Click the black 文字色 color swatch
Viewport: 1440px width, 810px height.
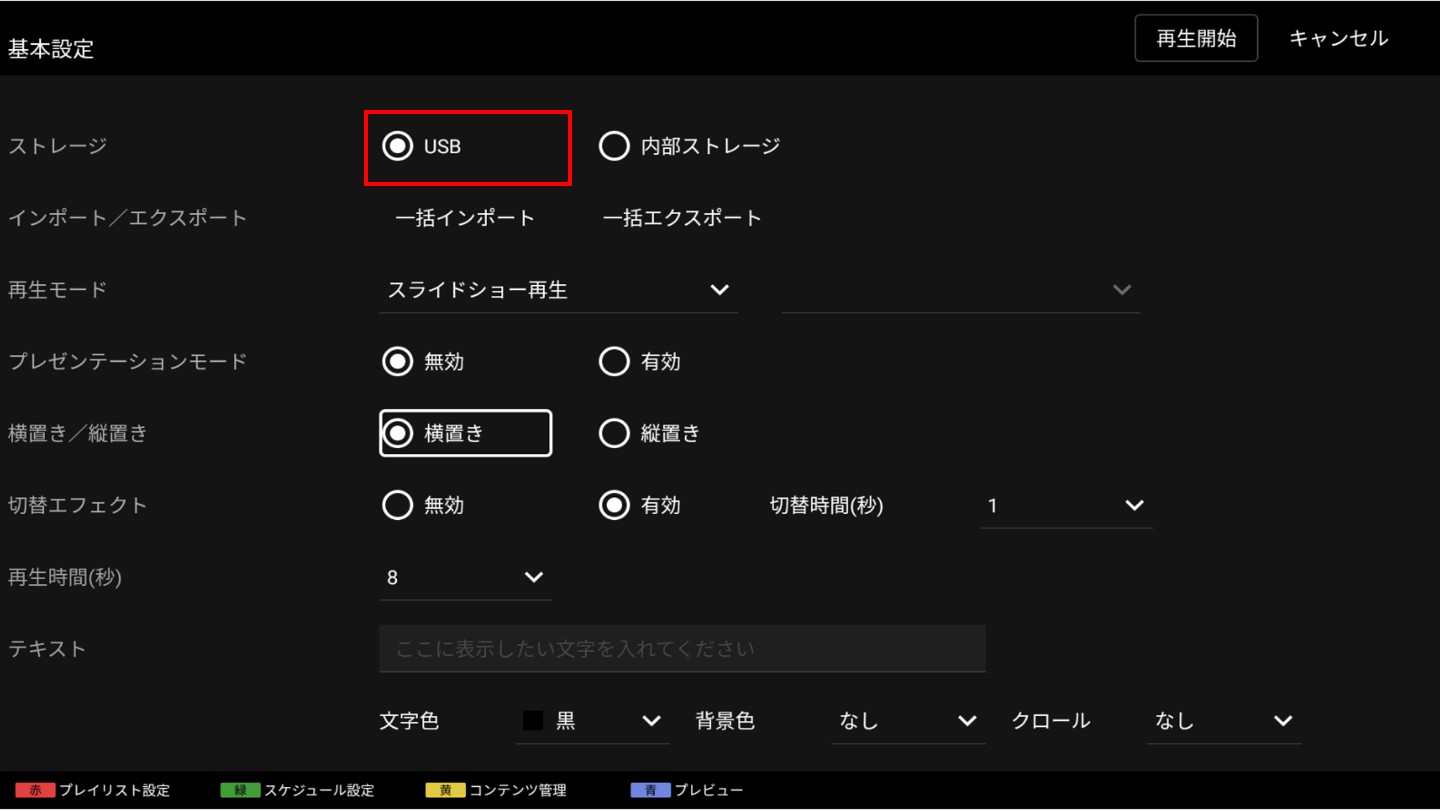tap(533, 721)
